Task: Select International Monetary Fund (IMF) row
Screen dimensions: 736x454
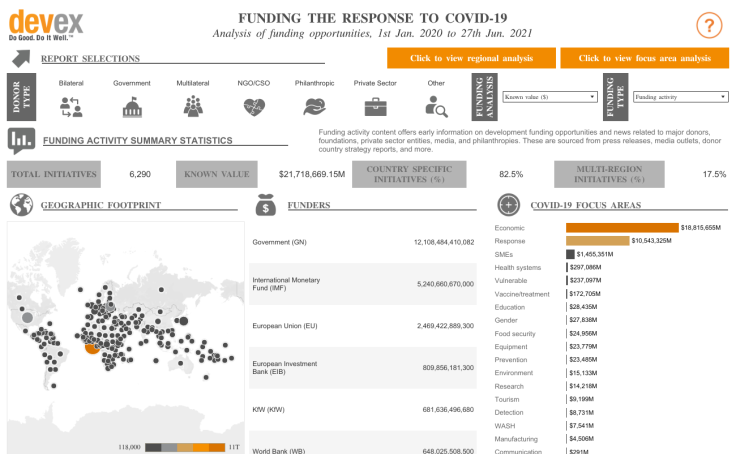Action: (363, 284)
